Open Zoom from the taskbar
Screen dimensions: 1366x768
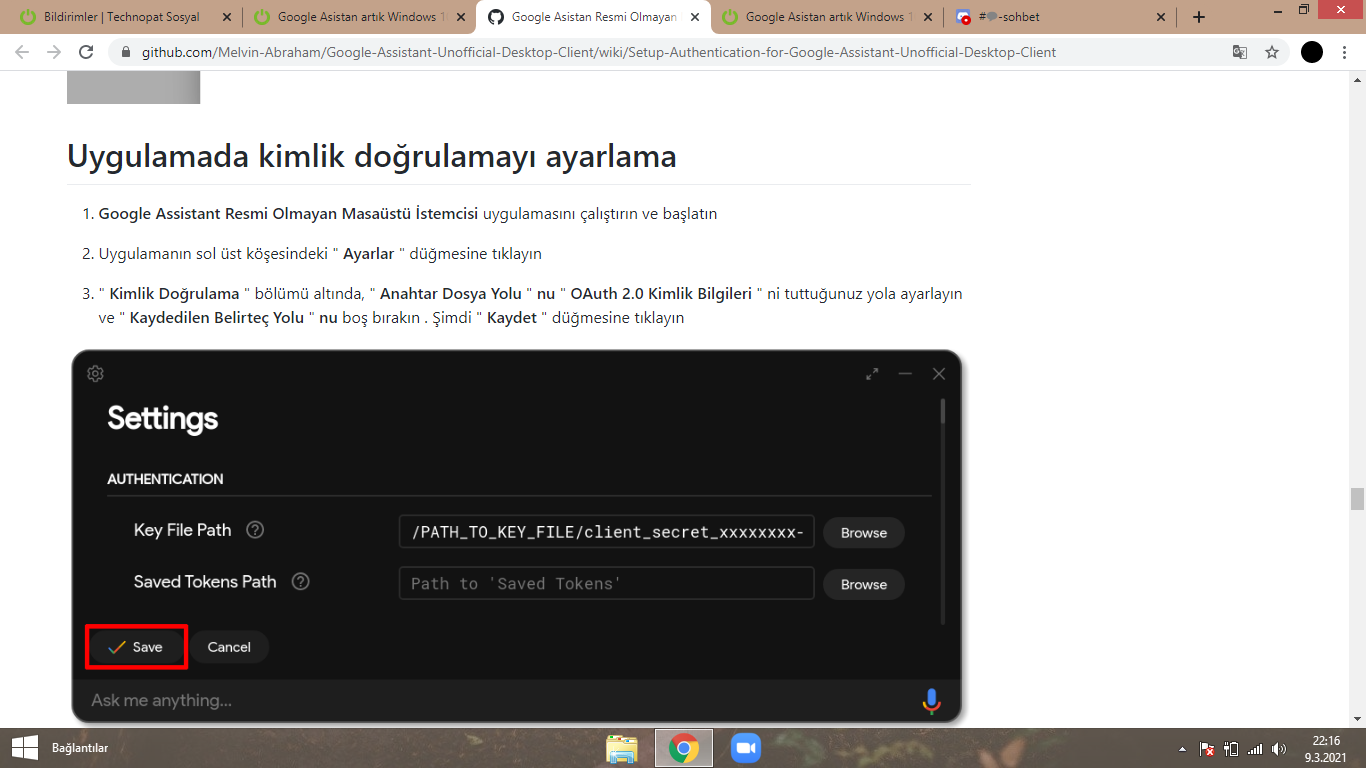(x=746, y=748)
